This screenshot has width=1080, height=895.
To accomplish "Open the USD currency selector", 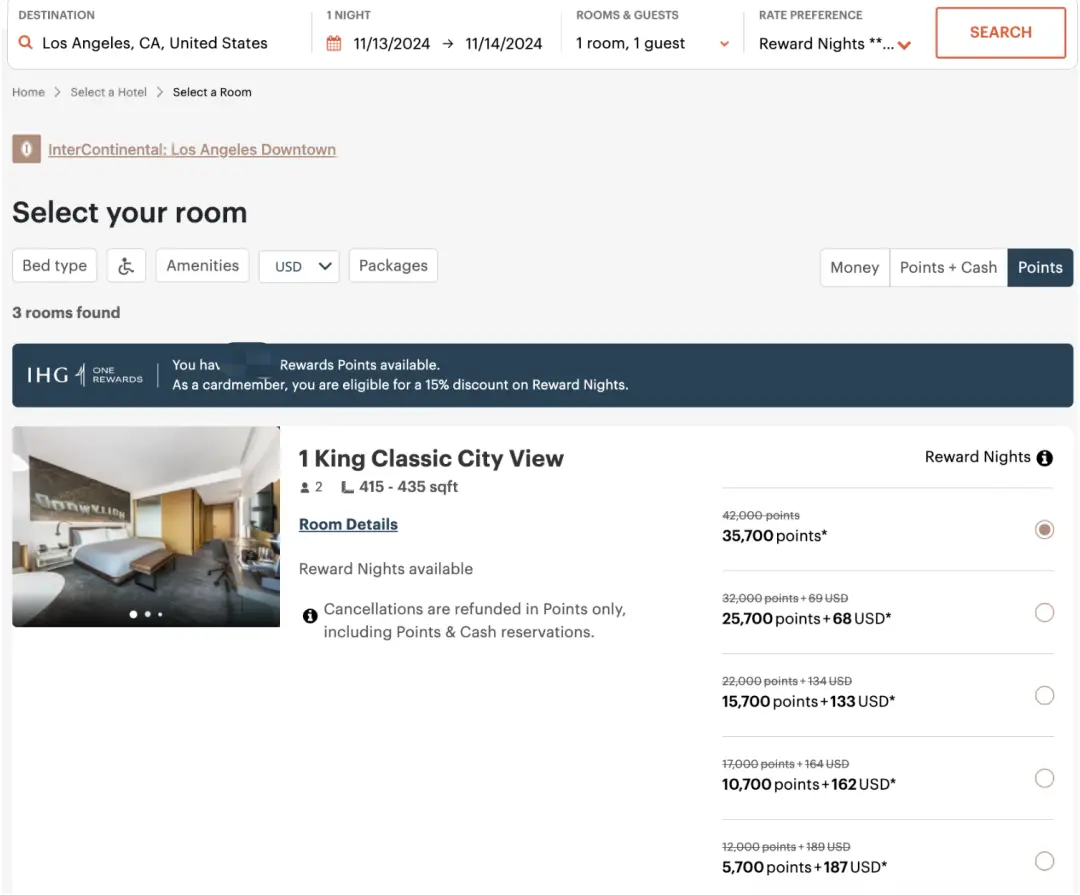I will [299, 266].
